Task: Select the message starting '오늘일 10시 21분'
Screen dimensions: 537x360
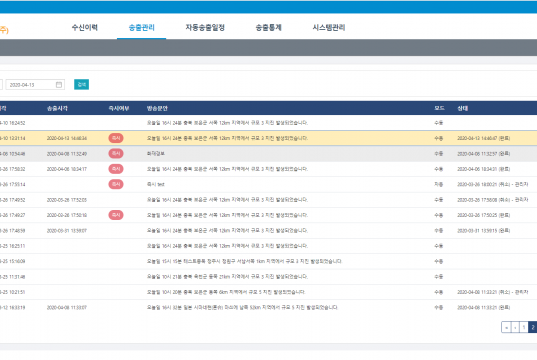Action: point(227,277)
